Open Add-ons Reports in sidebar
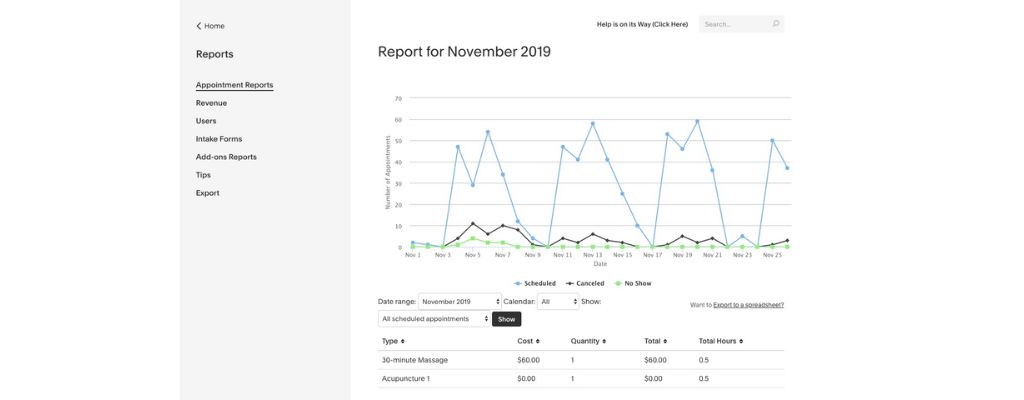Viewport: 1024px width, 400px height. (x=226, y=157)
